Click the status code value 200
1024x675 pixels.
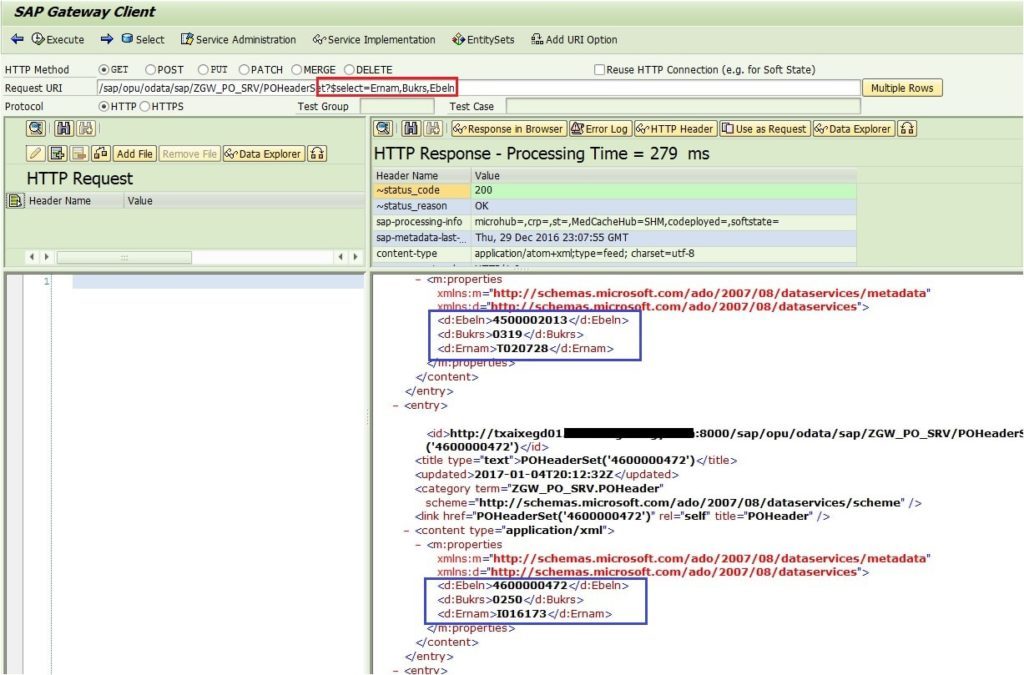[x=483, y=190]
